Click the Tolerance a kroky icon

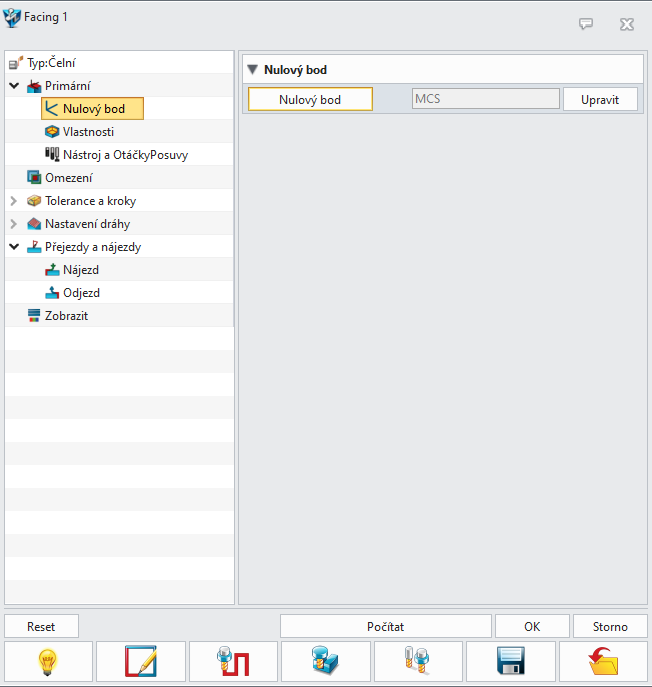[34, 201]
